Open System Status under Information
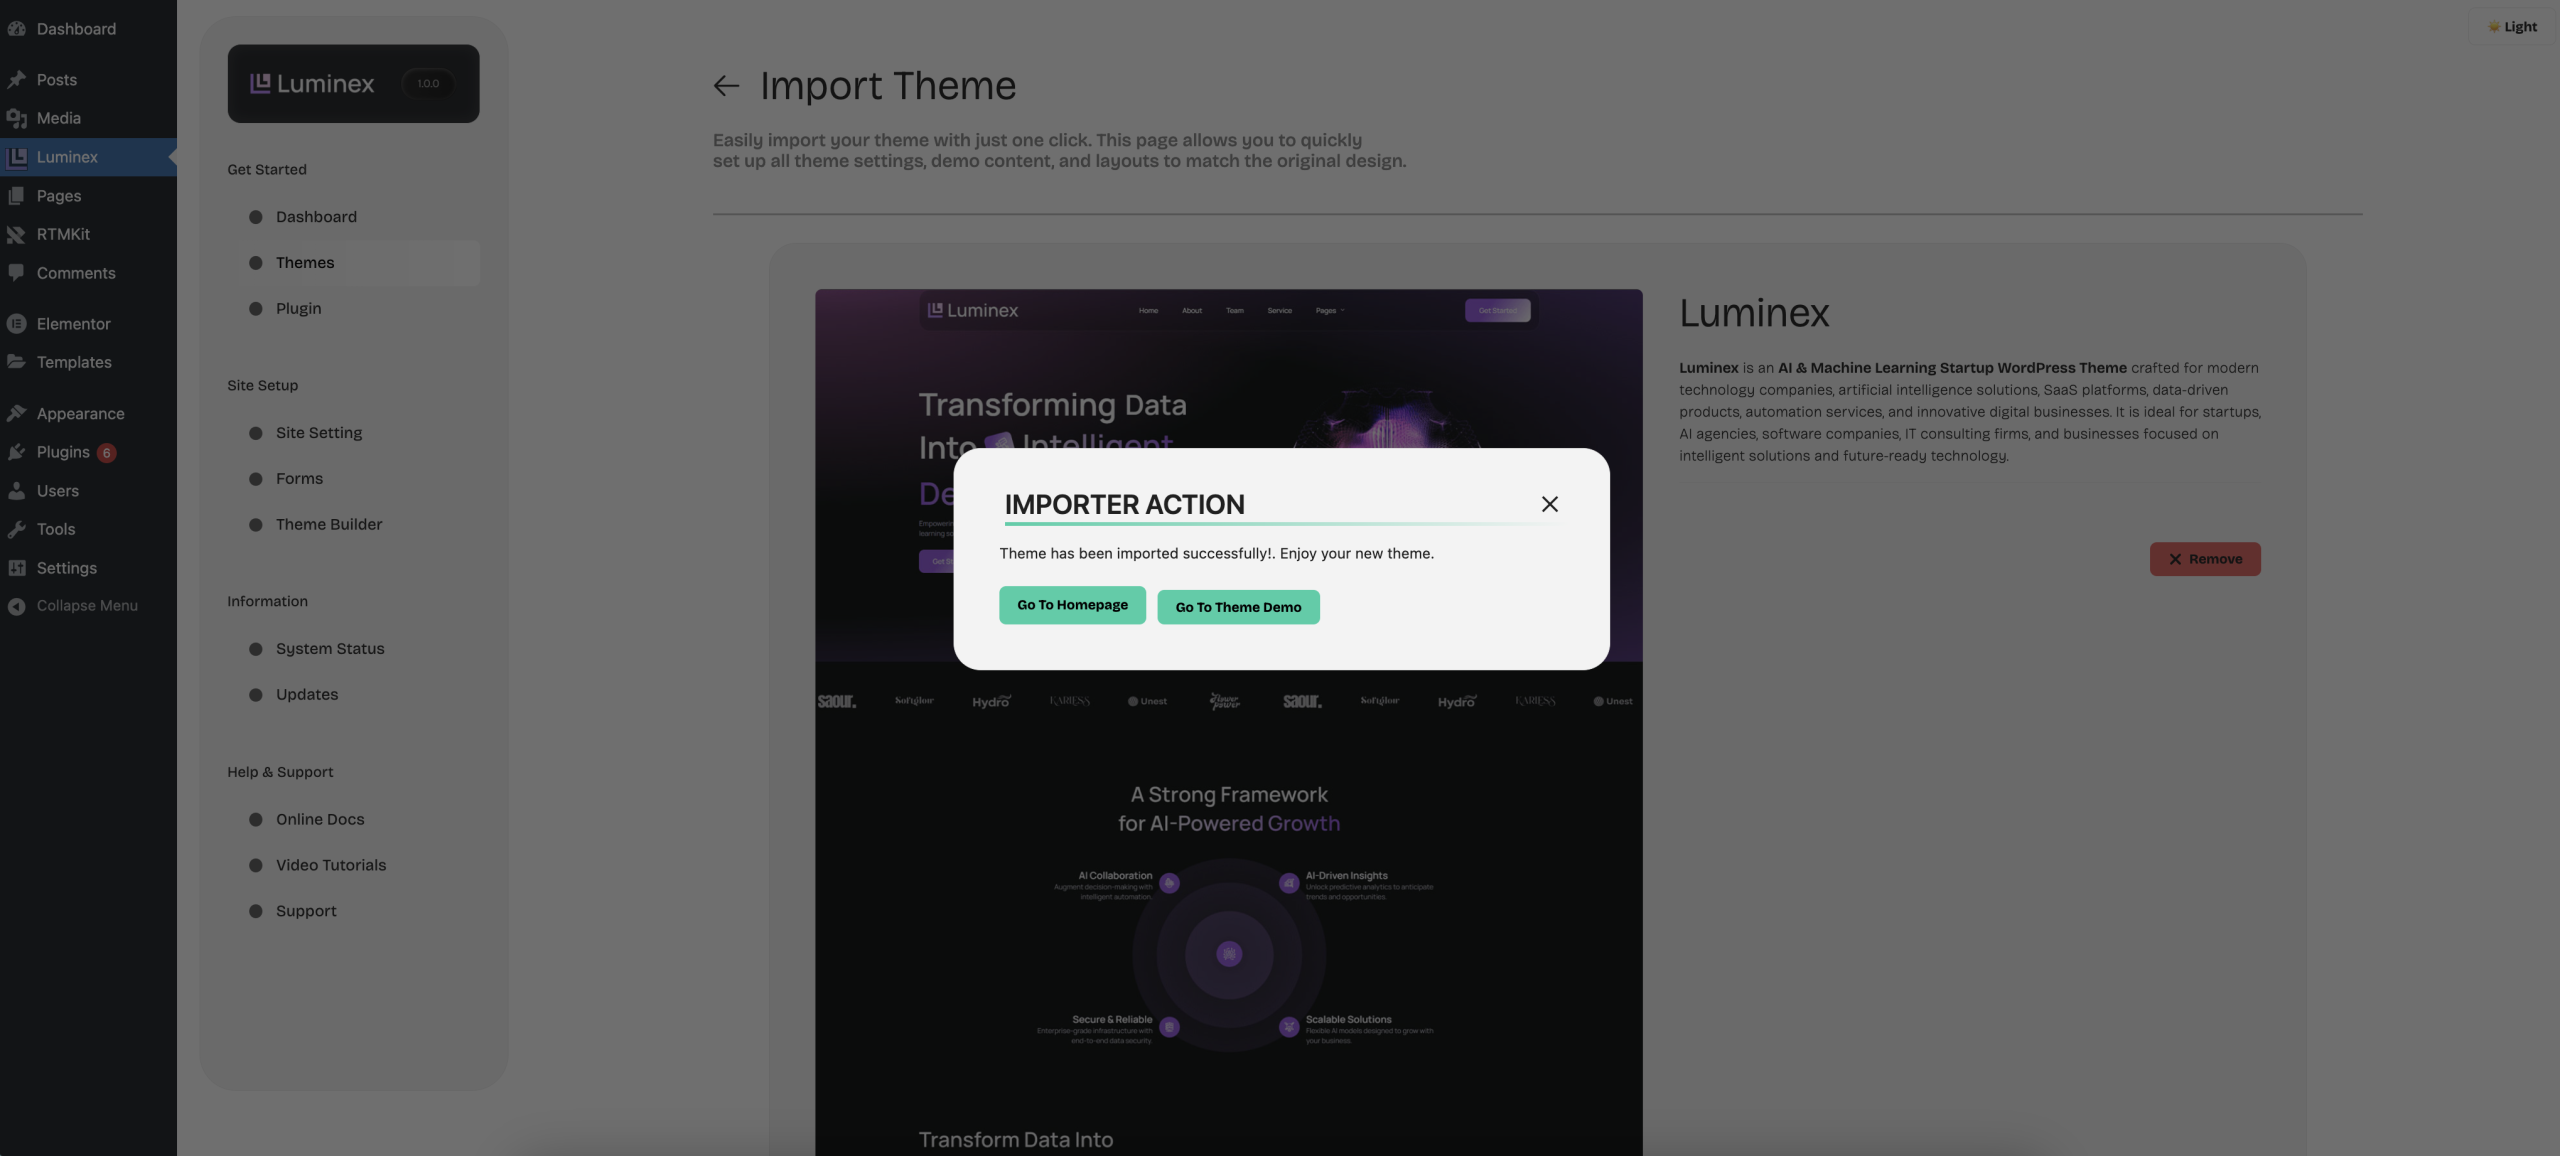2560x1156 pixels. (330, 649)
